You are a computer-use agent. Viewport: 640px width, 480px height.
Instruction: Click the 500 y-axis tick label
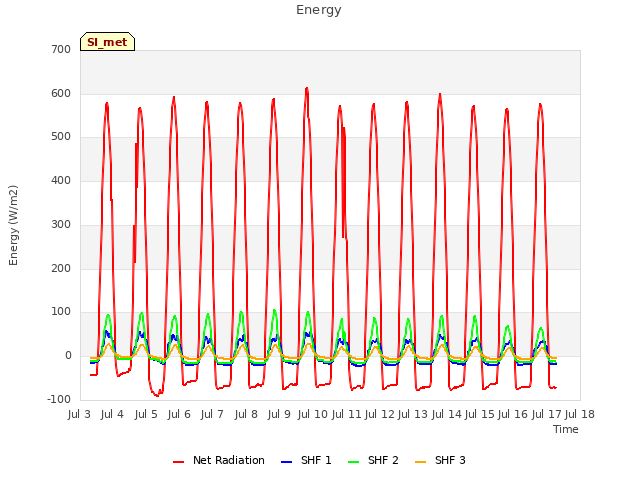click(61, 137)
